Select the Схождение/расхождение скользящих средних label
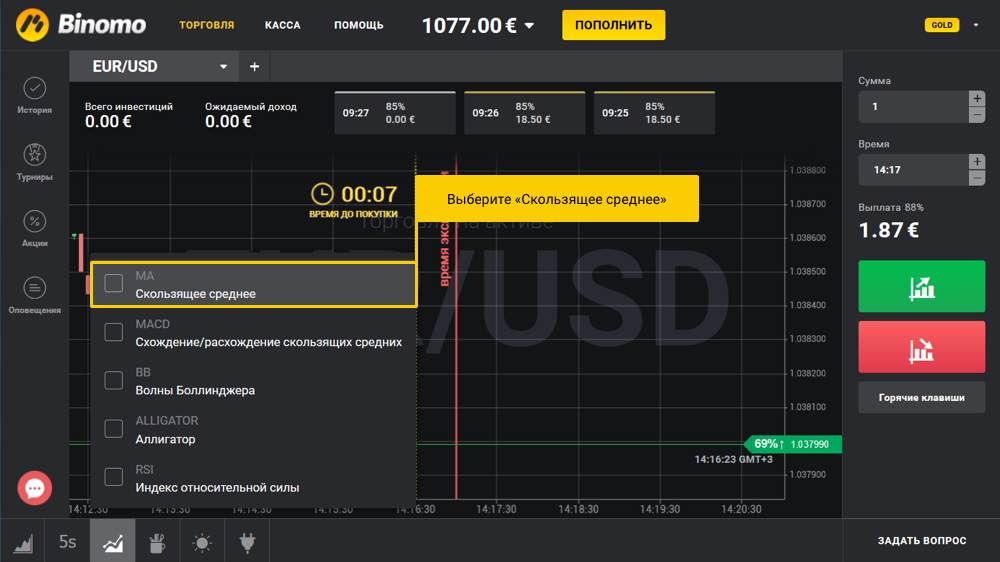Image resolution: width=1000 pixels, height=562 pixels. click(268, 343)
